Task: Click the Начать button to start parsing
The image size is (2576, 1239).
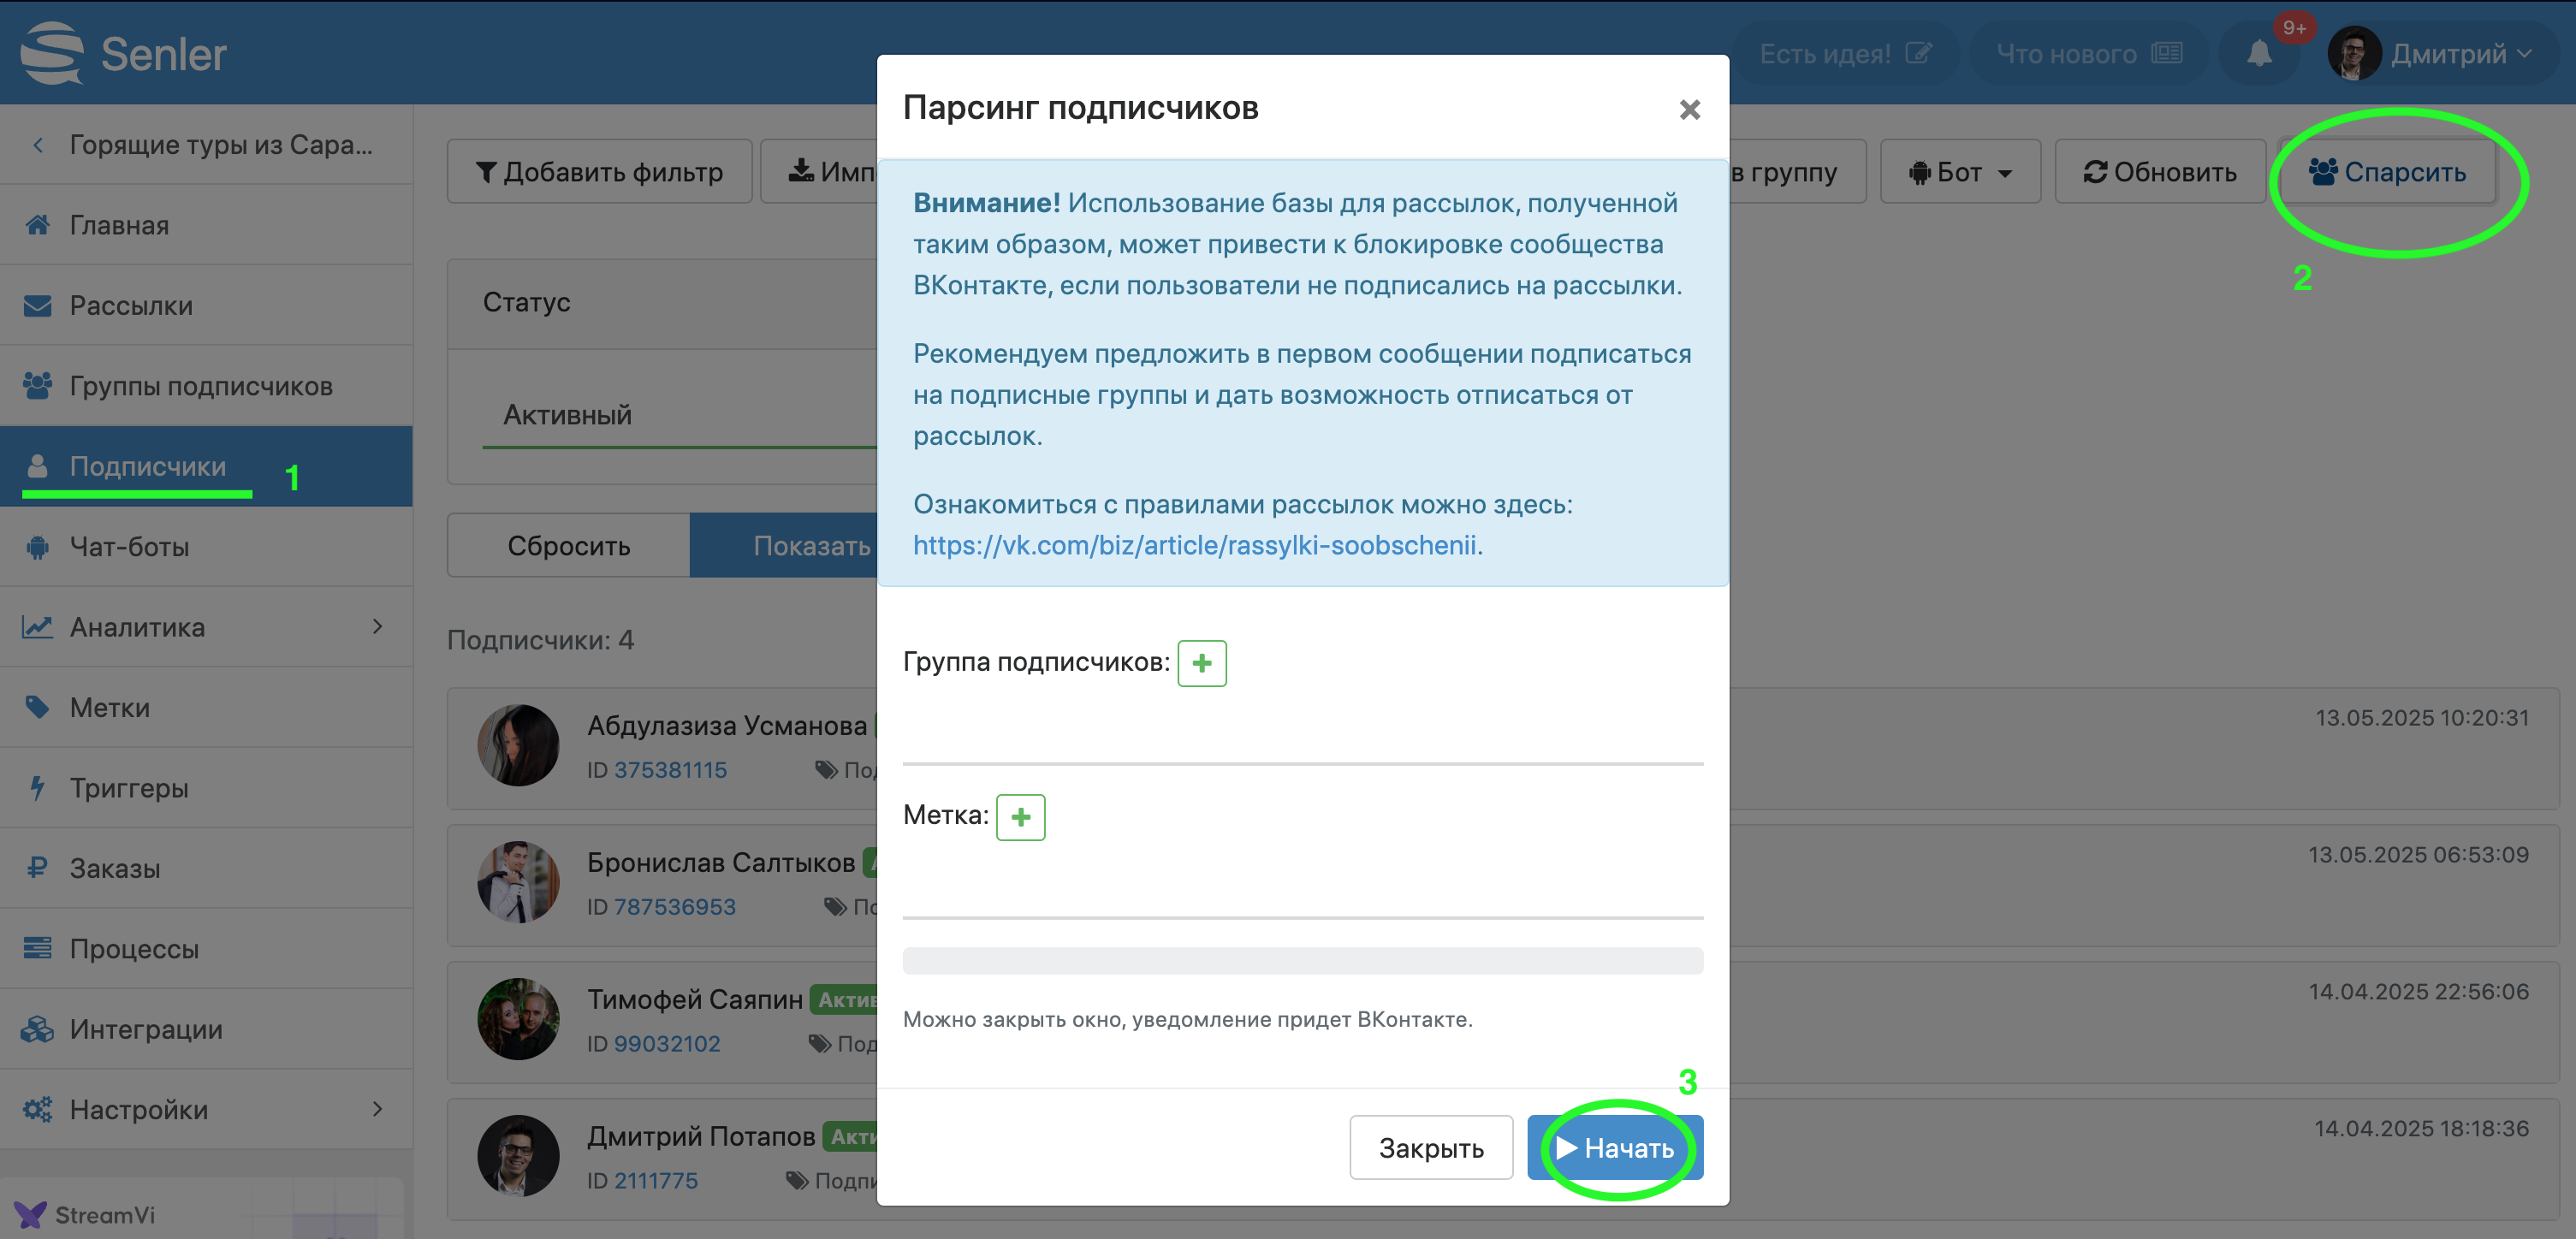Action: pyautogui.click(x=1614, y=1147)
